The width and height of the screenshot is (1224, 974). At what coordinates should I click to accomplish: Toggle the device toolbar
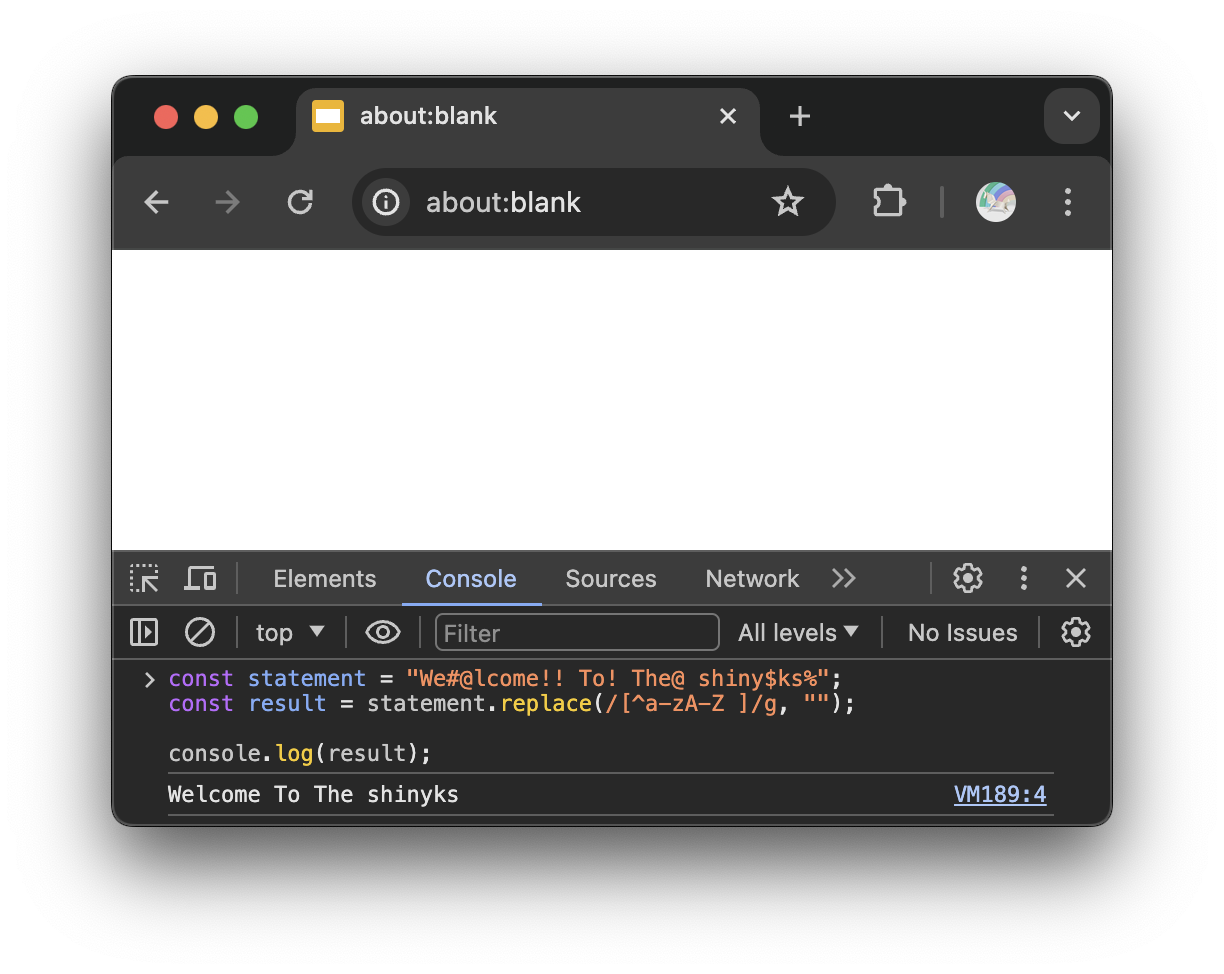(201, 579)
